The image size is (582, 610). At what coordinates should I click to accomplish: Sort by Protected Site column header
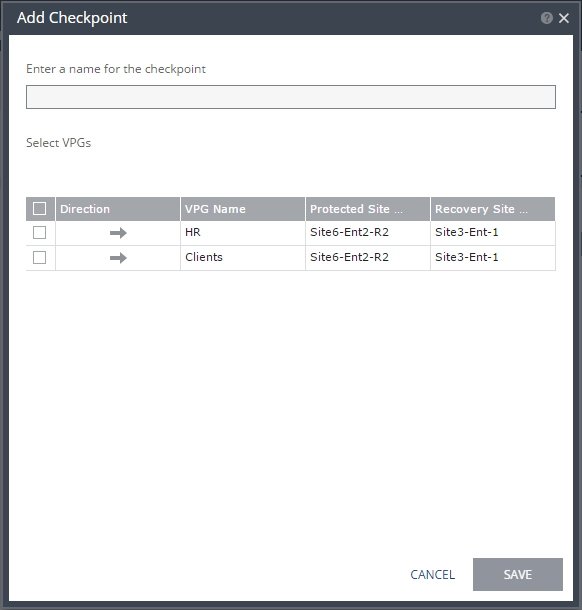368,209
